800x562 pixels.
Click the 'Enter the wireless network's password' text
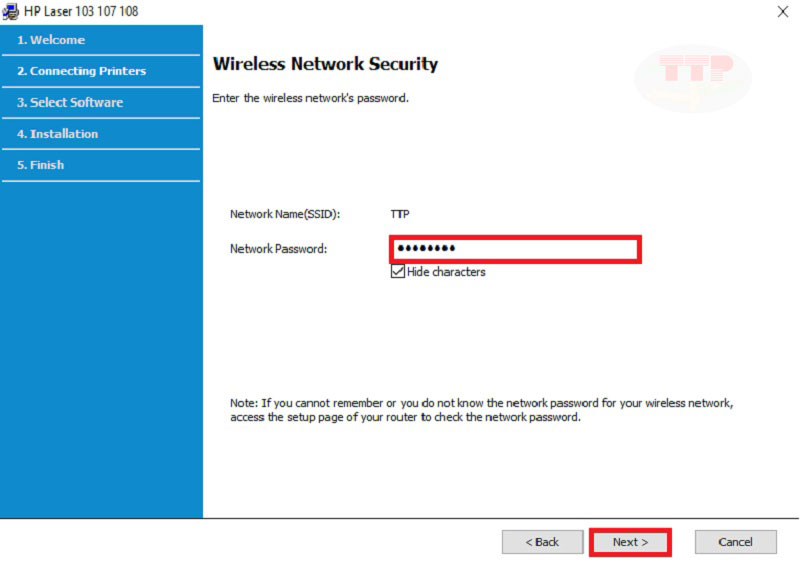point(311,98)
